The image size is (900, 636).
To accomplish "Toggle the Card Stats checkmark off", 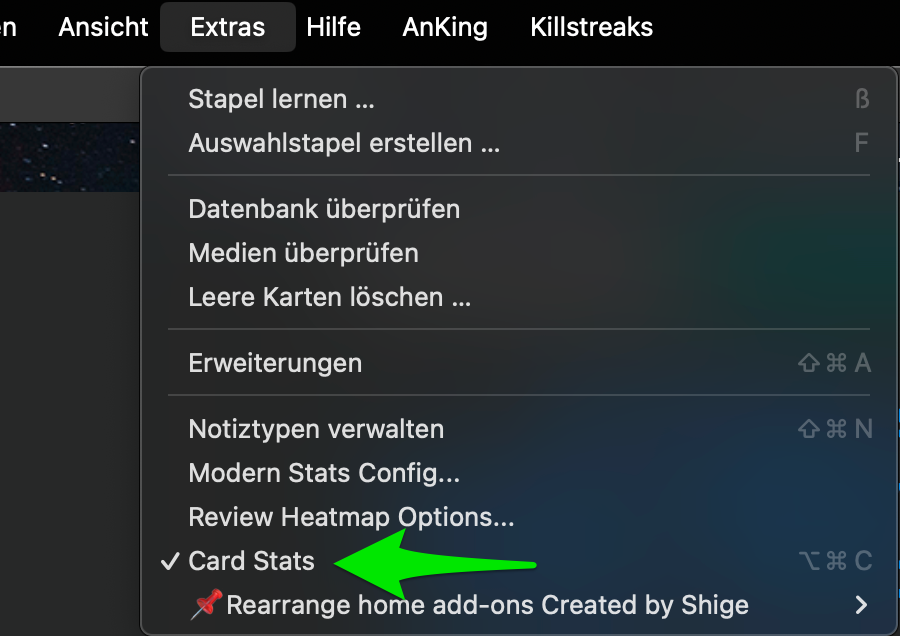I will point(170,561).
